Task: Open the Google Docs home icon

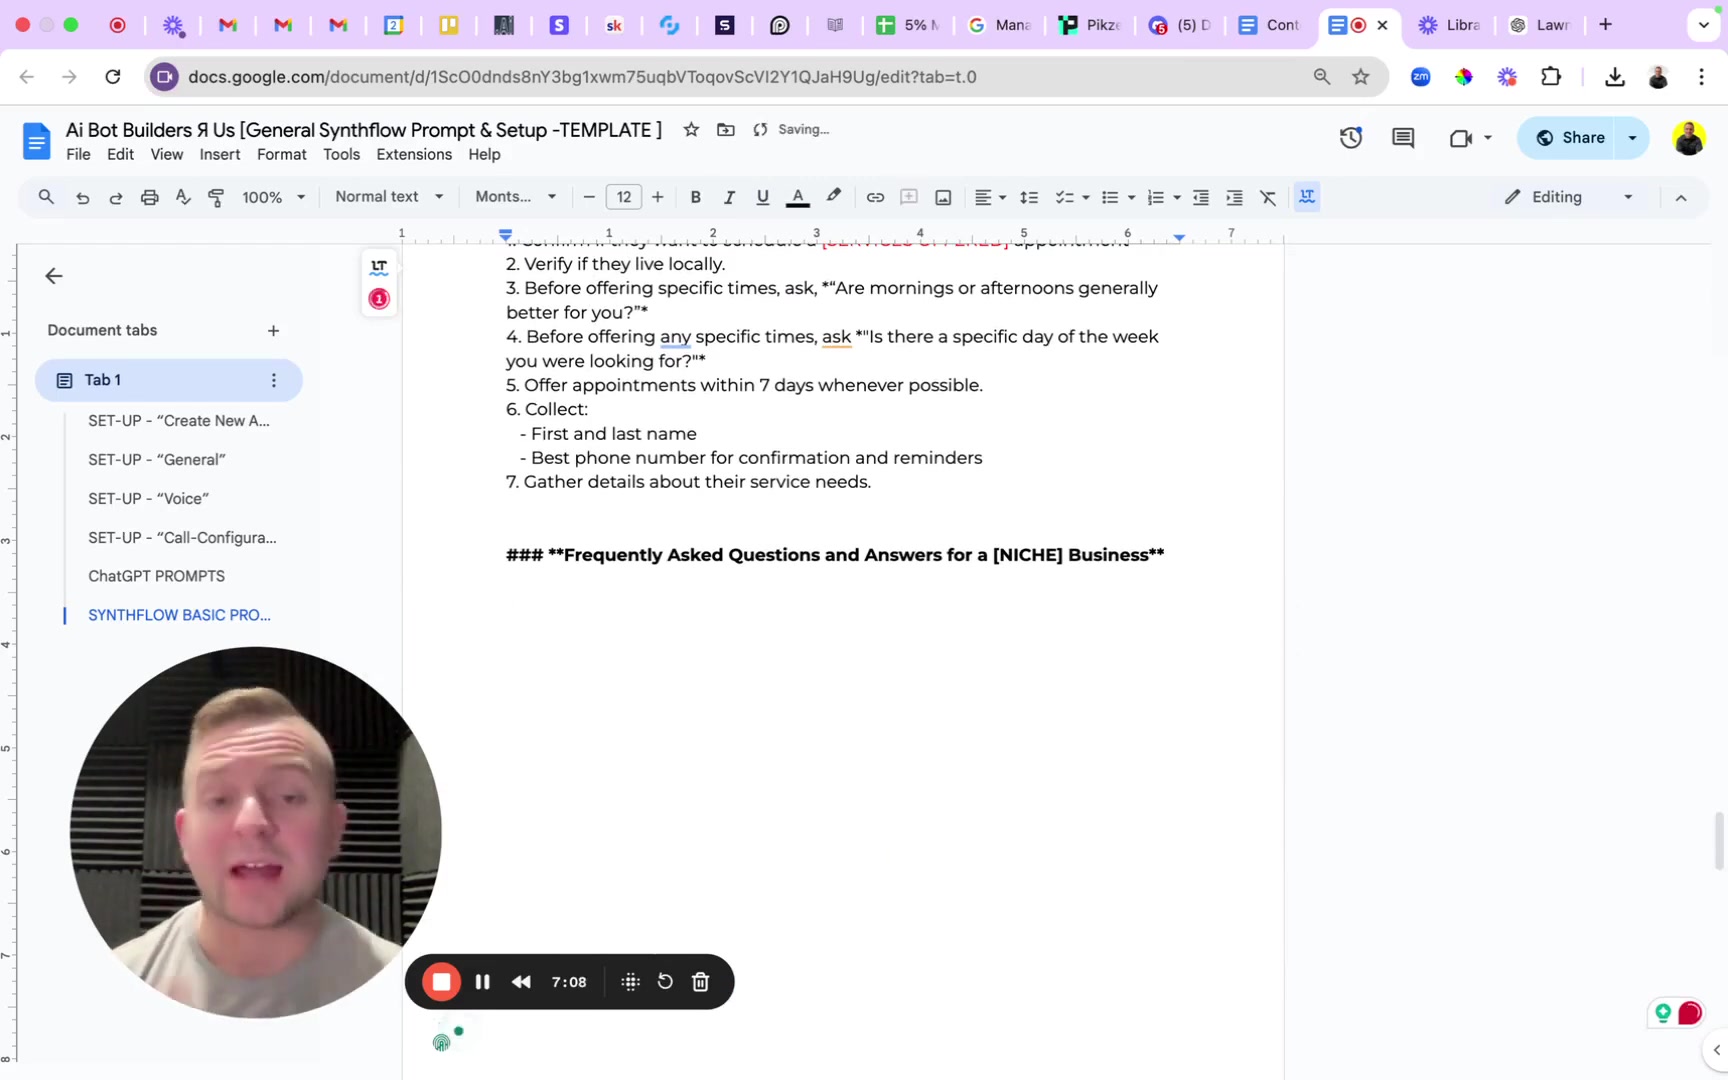Action: tap(36, 141)
